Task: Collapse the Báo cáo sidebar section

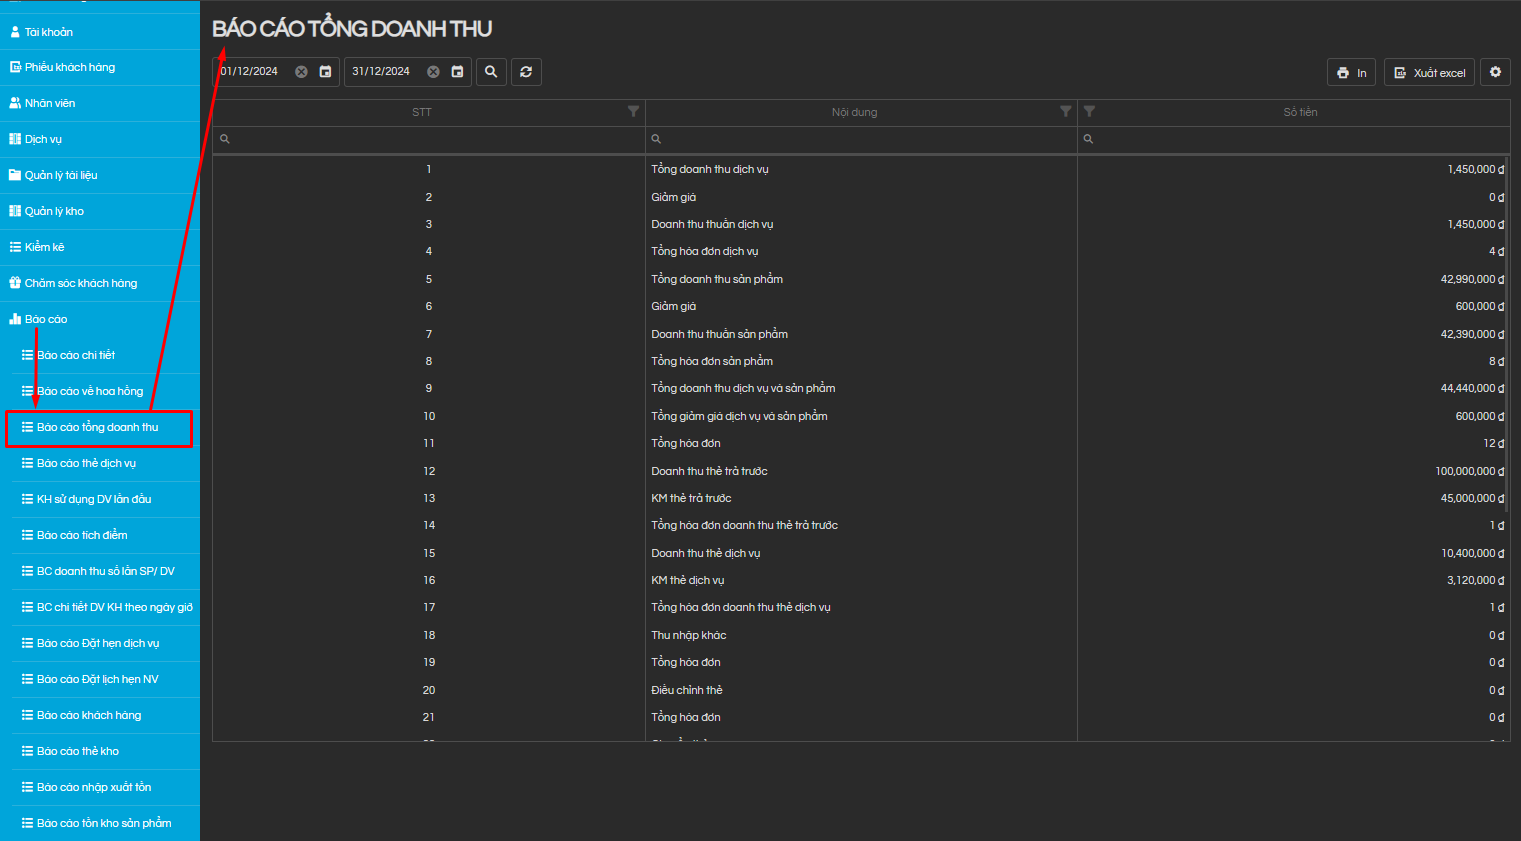Action: [46, 319]
